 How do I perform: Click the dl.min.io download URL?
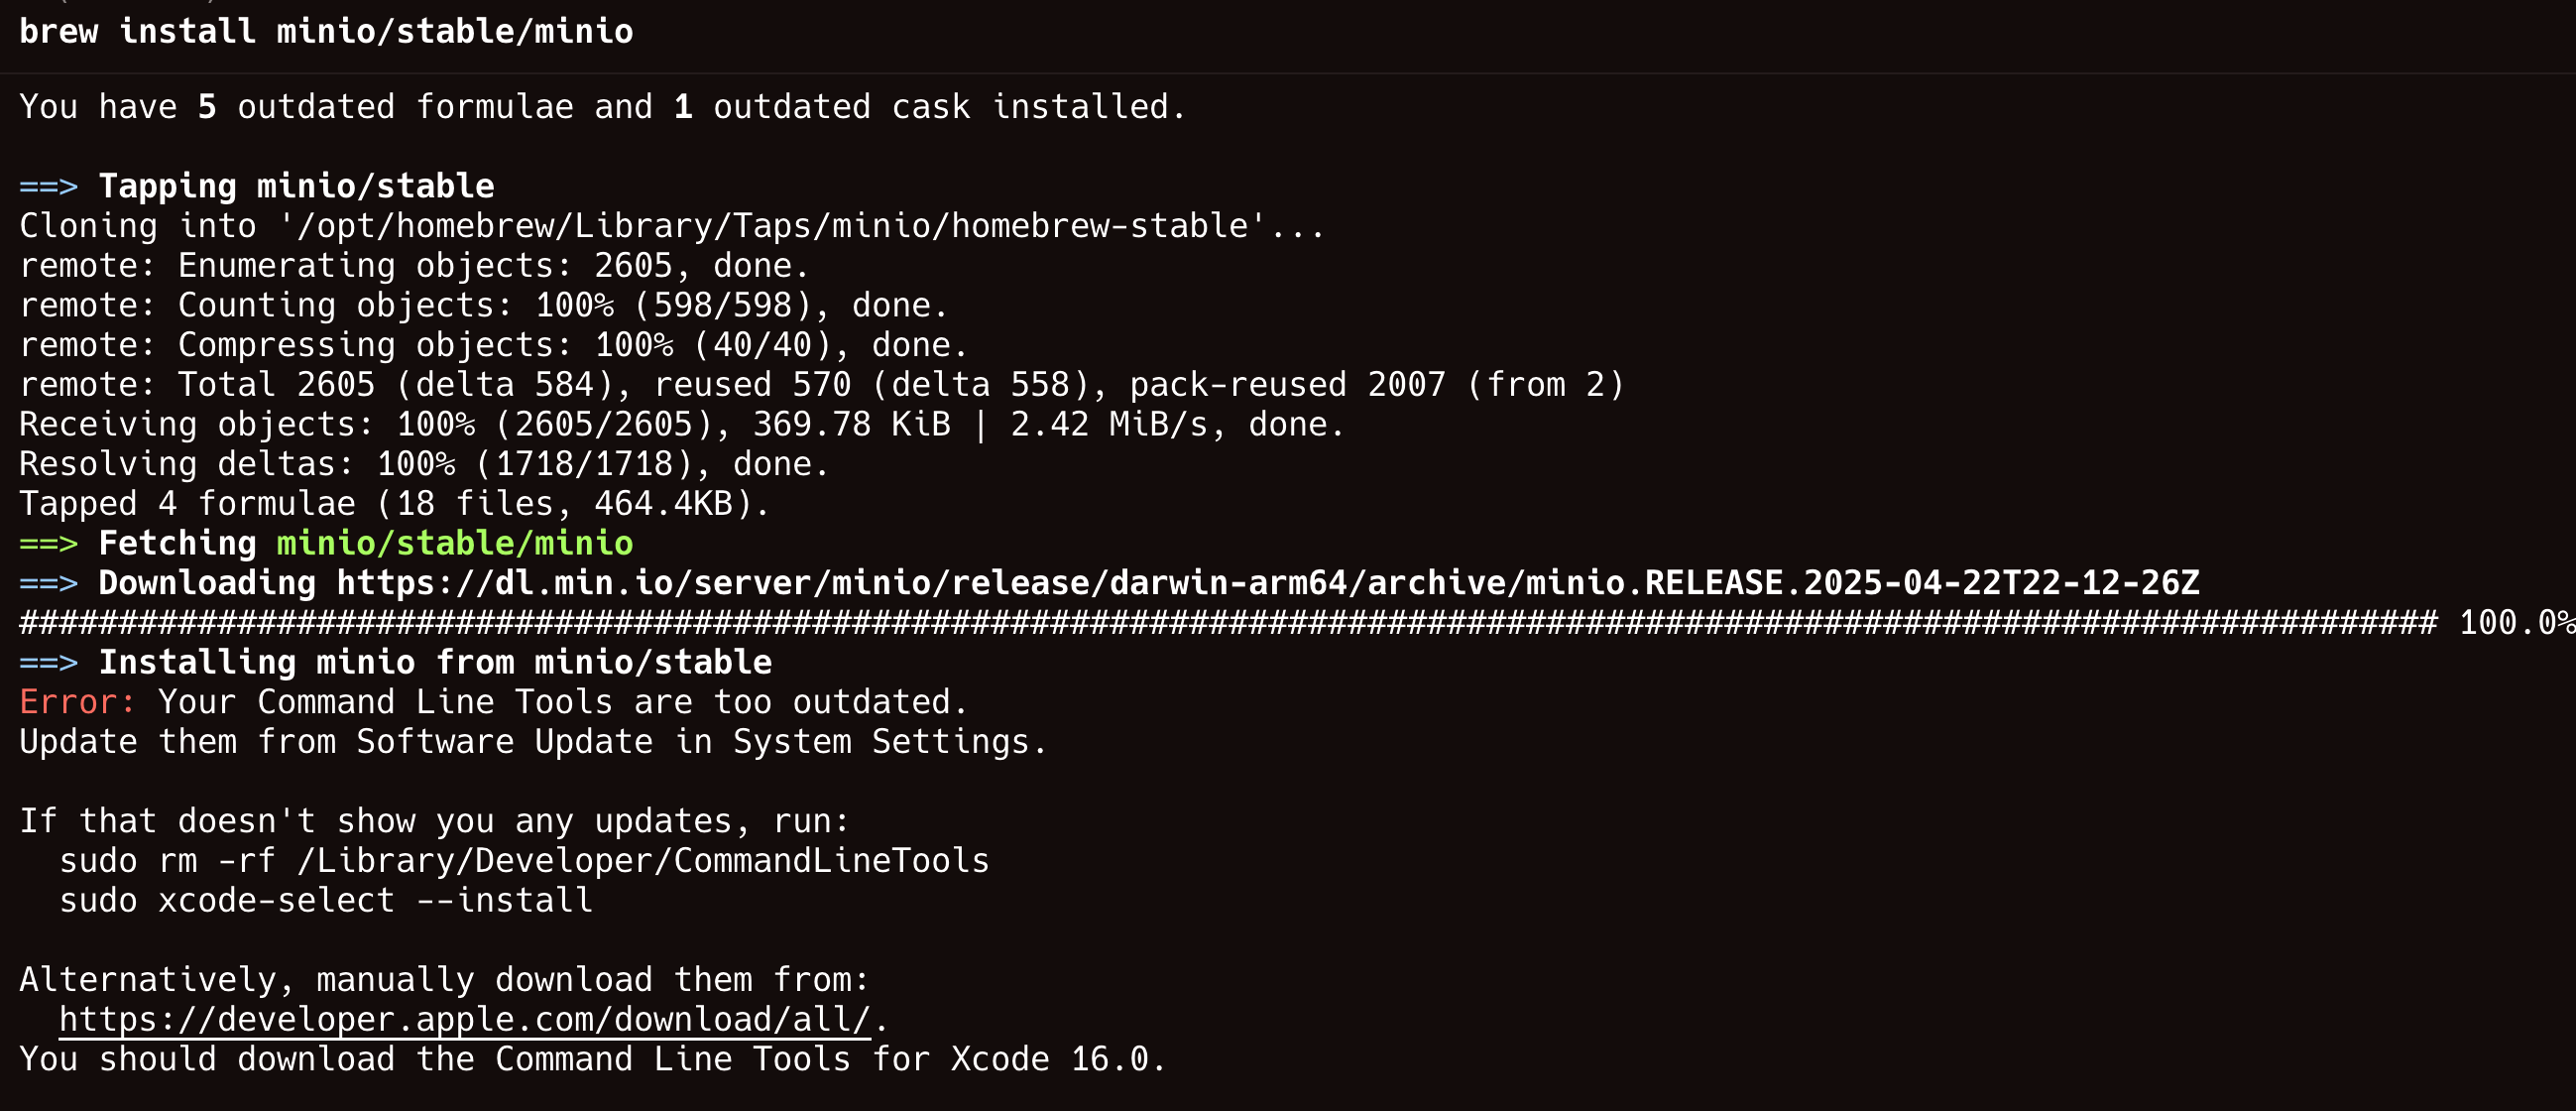coord(1267,583)
